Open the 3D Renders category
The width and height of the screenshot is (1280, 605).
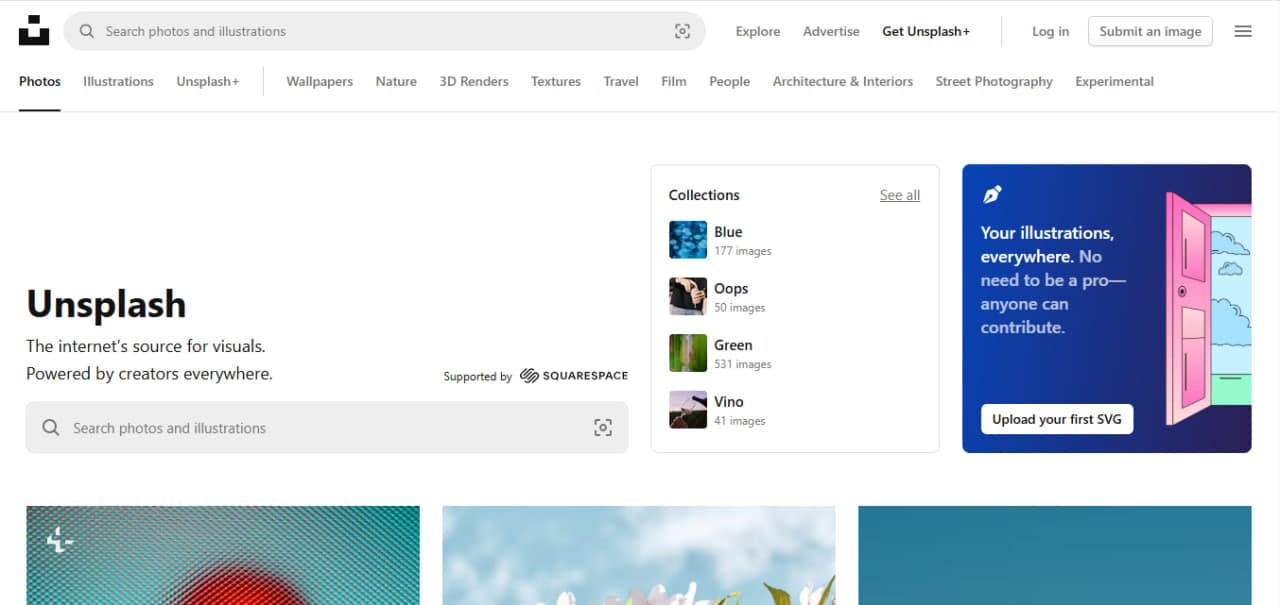(474, 81)
